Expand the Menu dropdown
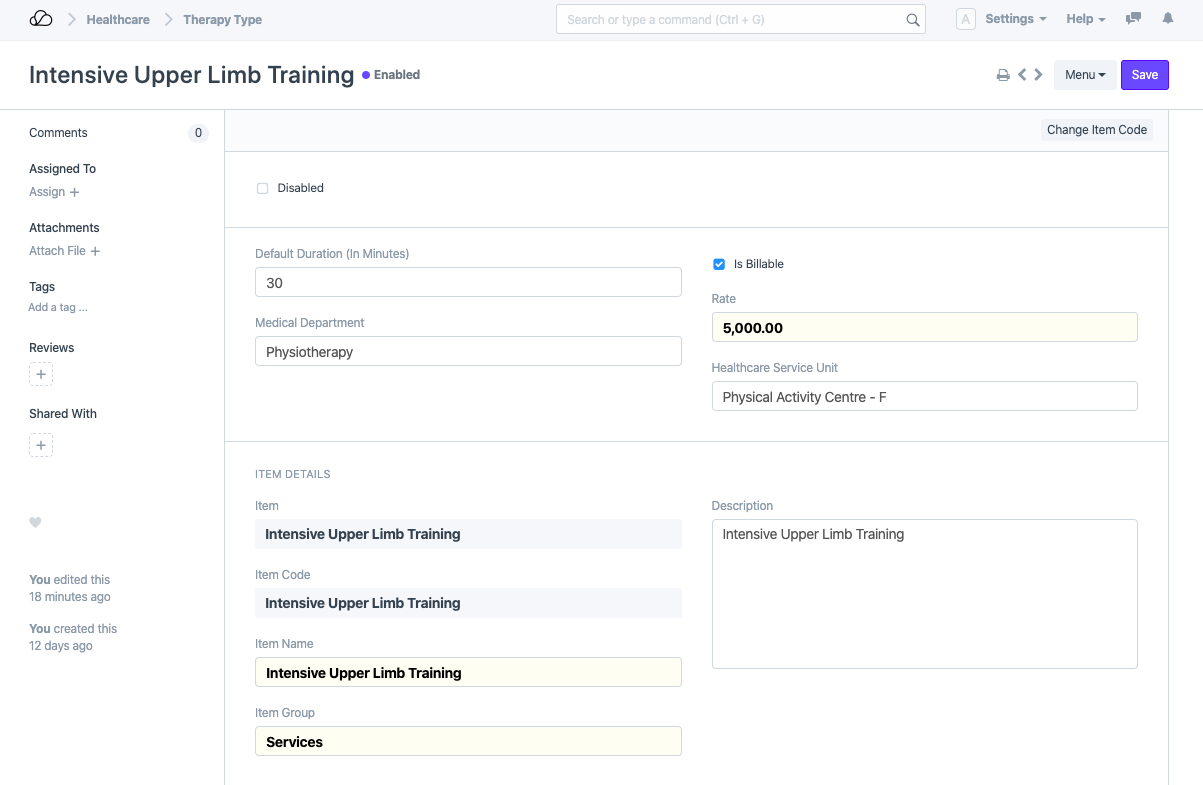This screenshot has width=1203, height=785. point(1084,75)
